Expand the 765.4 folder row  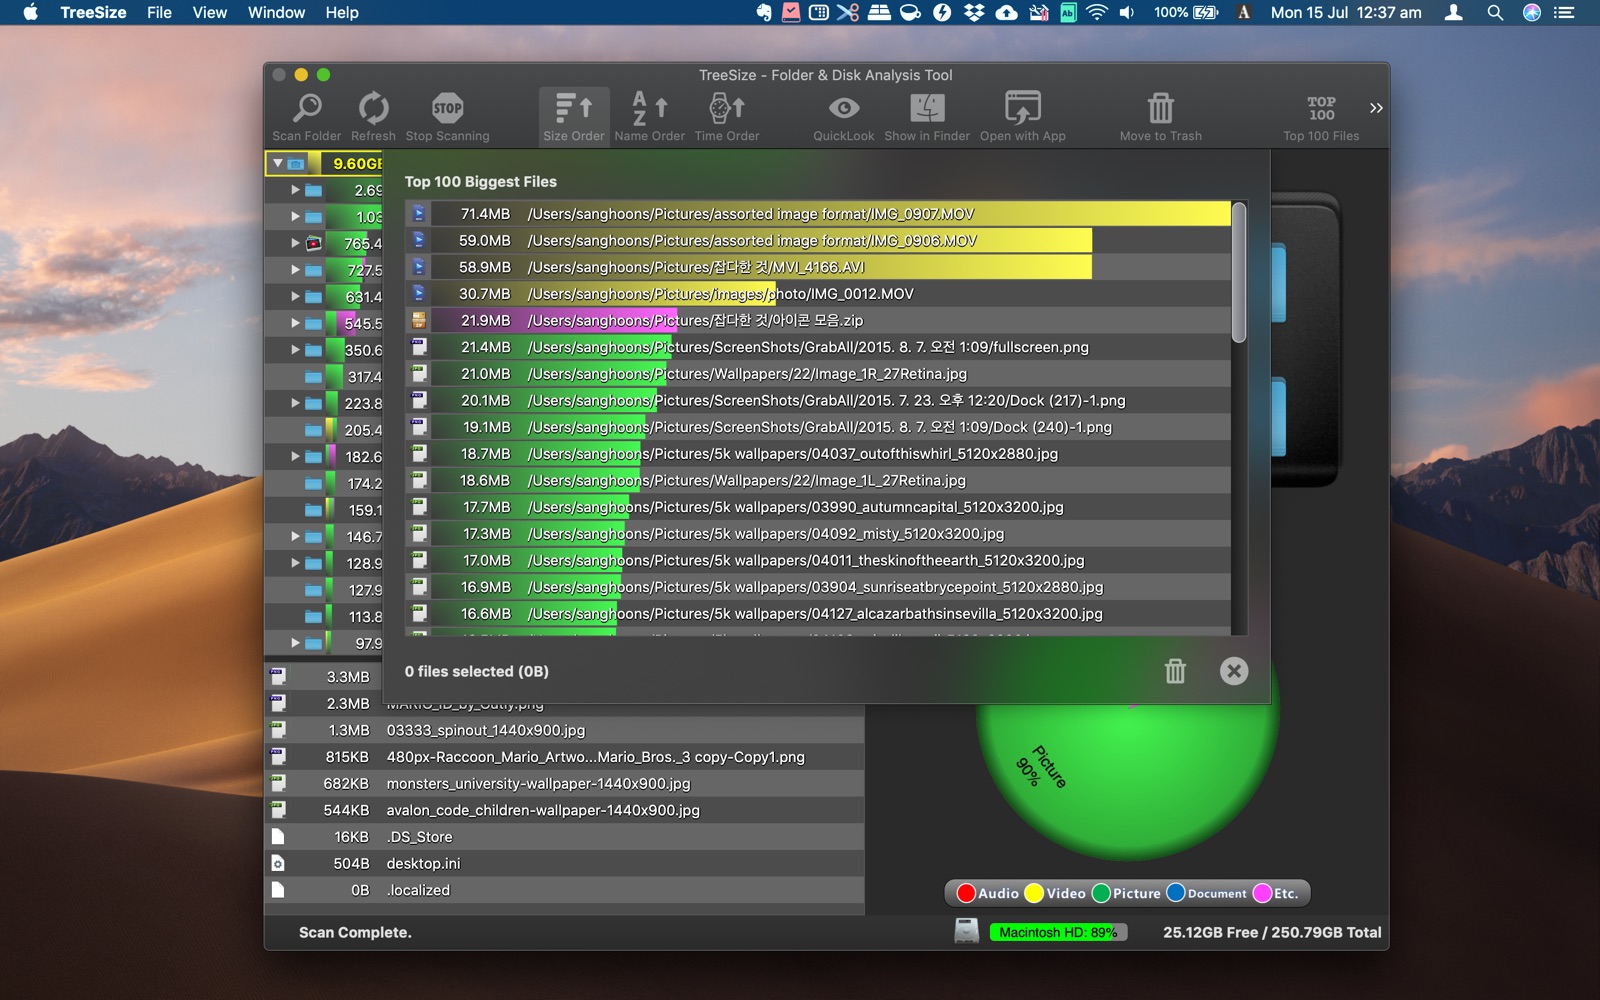click(295, 243)
